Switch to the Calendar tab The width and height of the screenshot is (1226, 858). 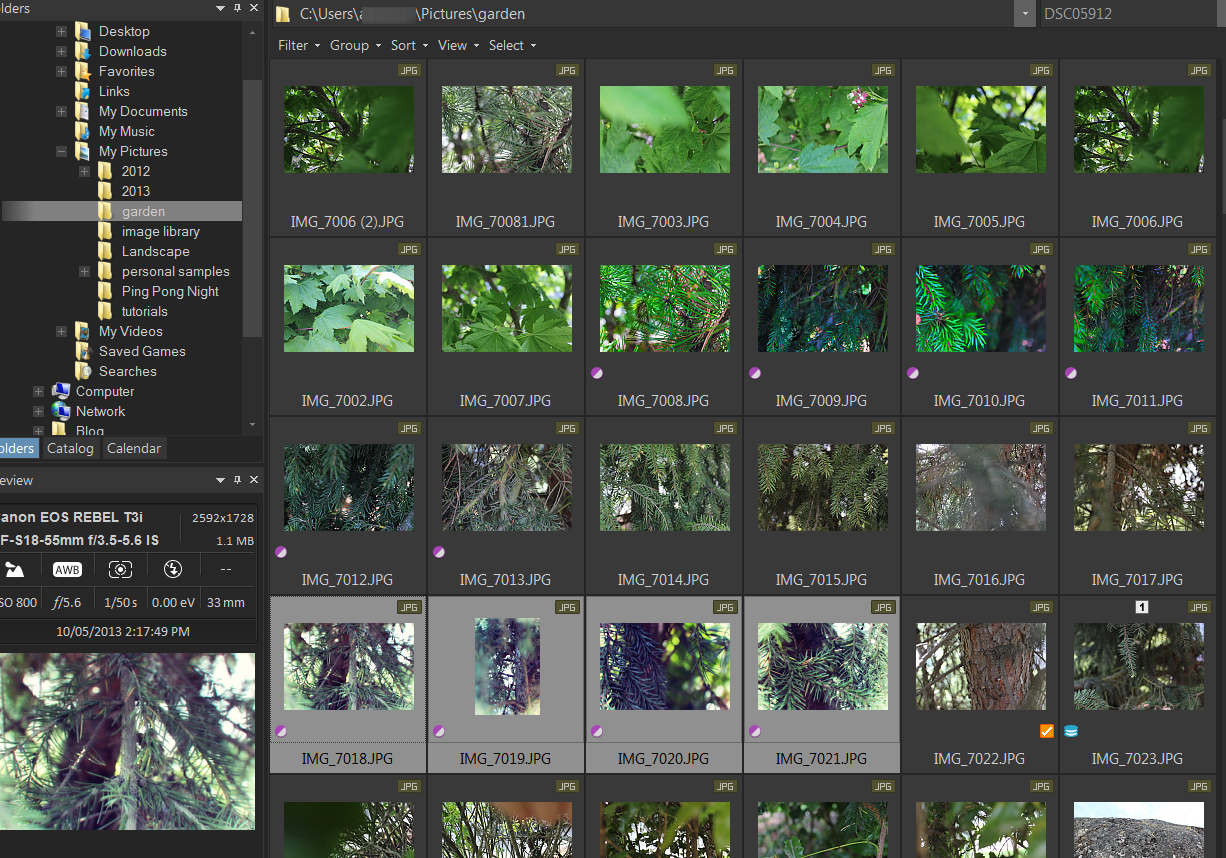point(134,448)
